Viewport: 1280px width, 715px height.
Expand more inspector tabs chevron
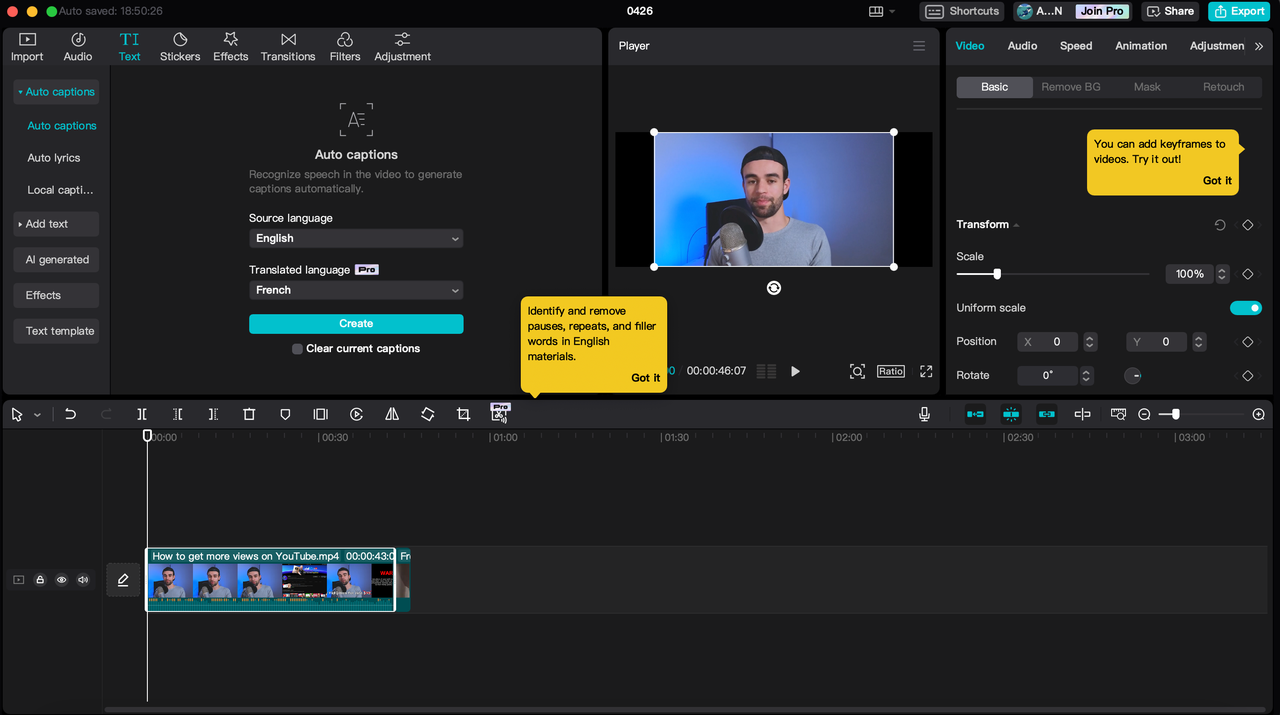coord(1259,46)
